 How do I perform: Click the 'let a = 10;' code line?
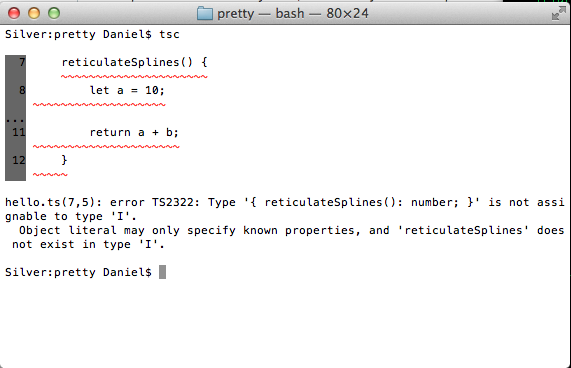127,90
